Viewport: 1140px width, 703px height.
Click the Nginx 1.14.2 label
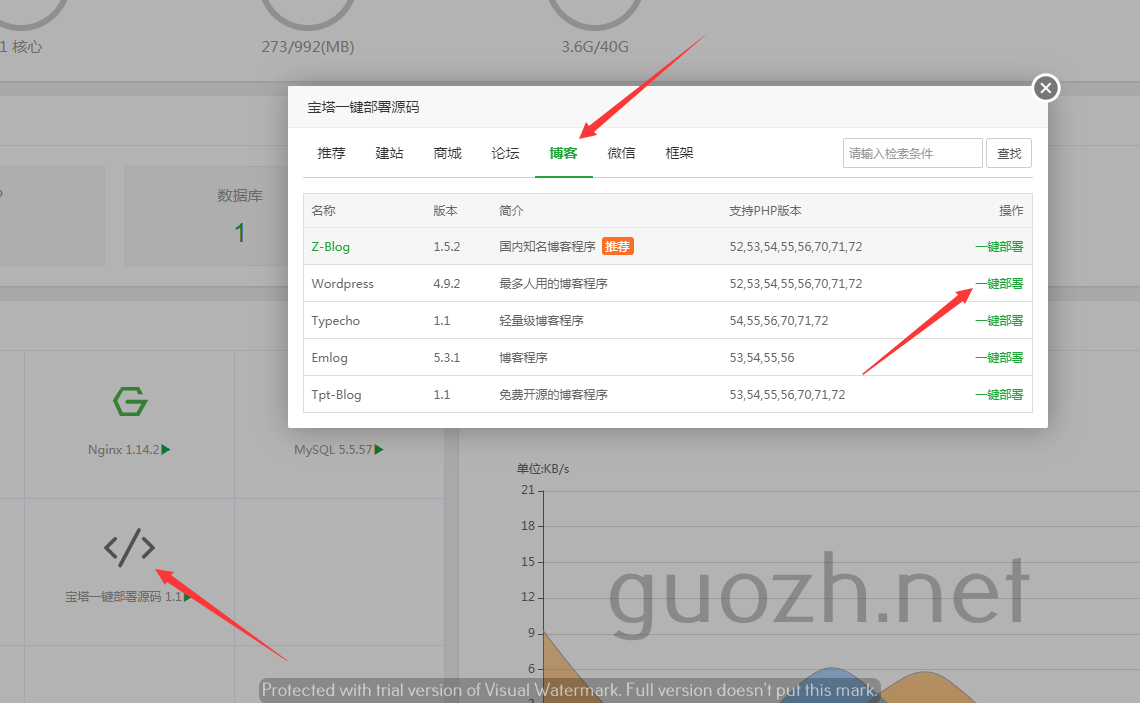click(124, 450)
